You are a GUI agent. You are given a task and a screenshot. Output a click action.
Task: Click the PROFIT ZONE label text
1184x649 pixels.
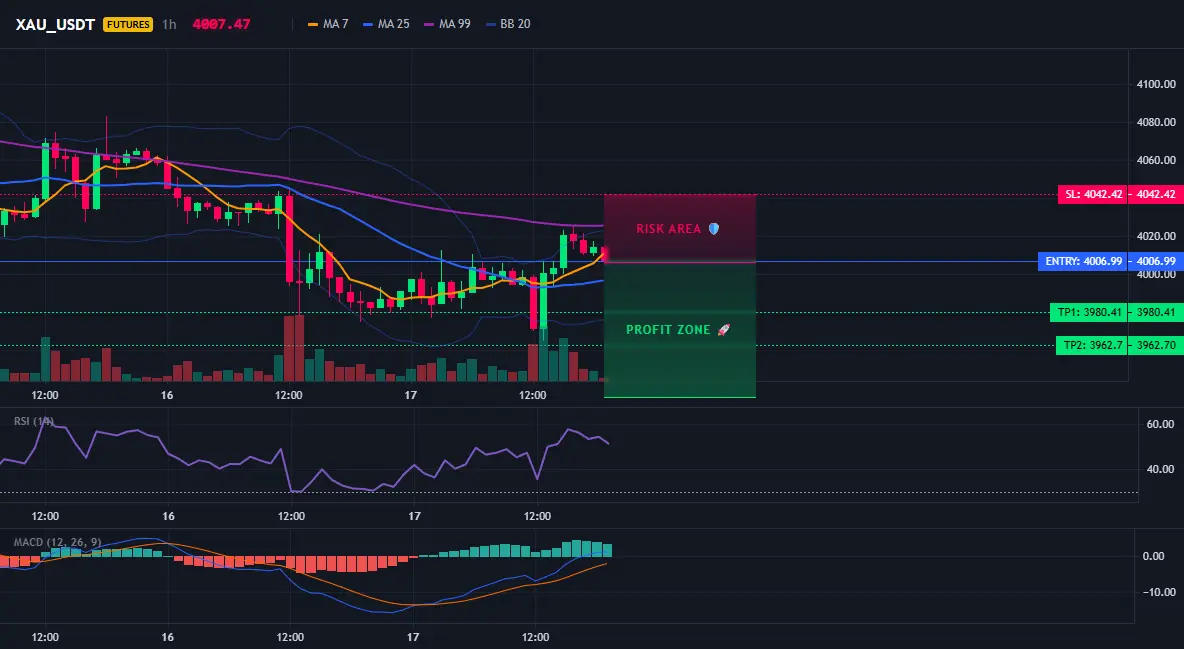coord(668,329)
